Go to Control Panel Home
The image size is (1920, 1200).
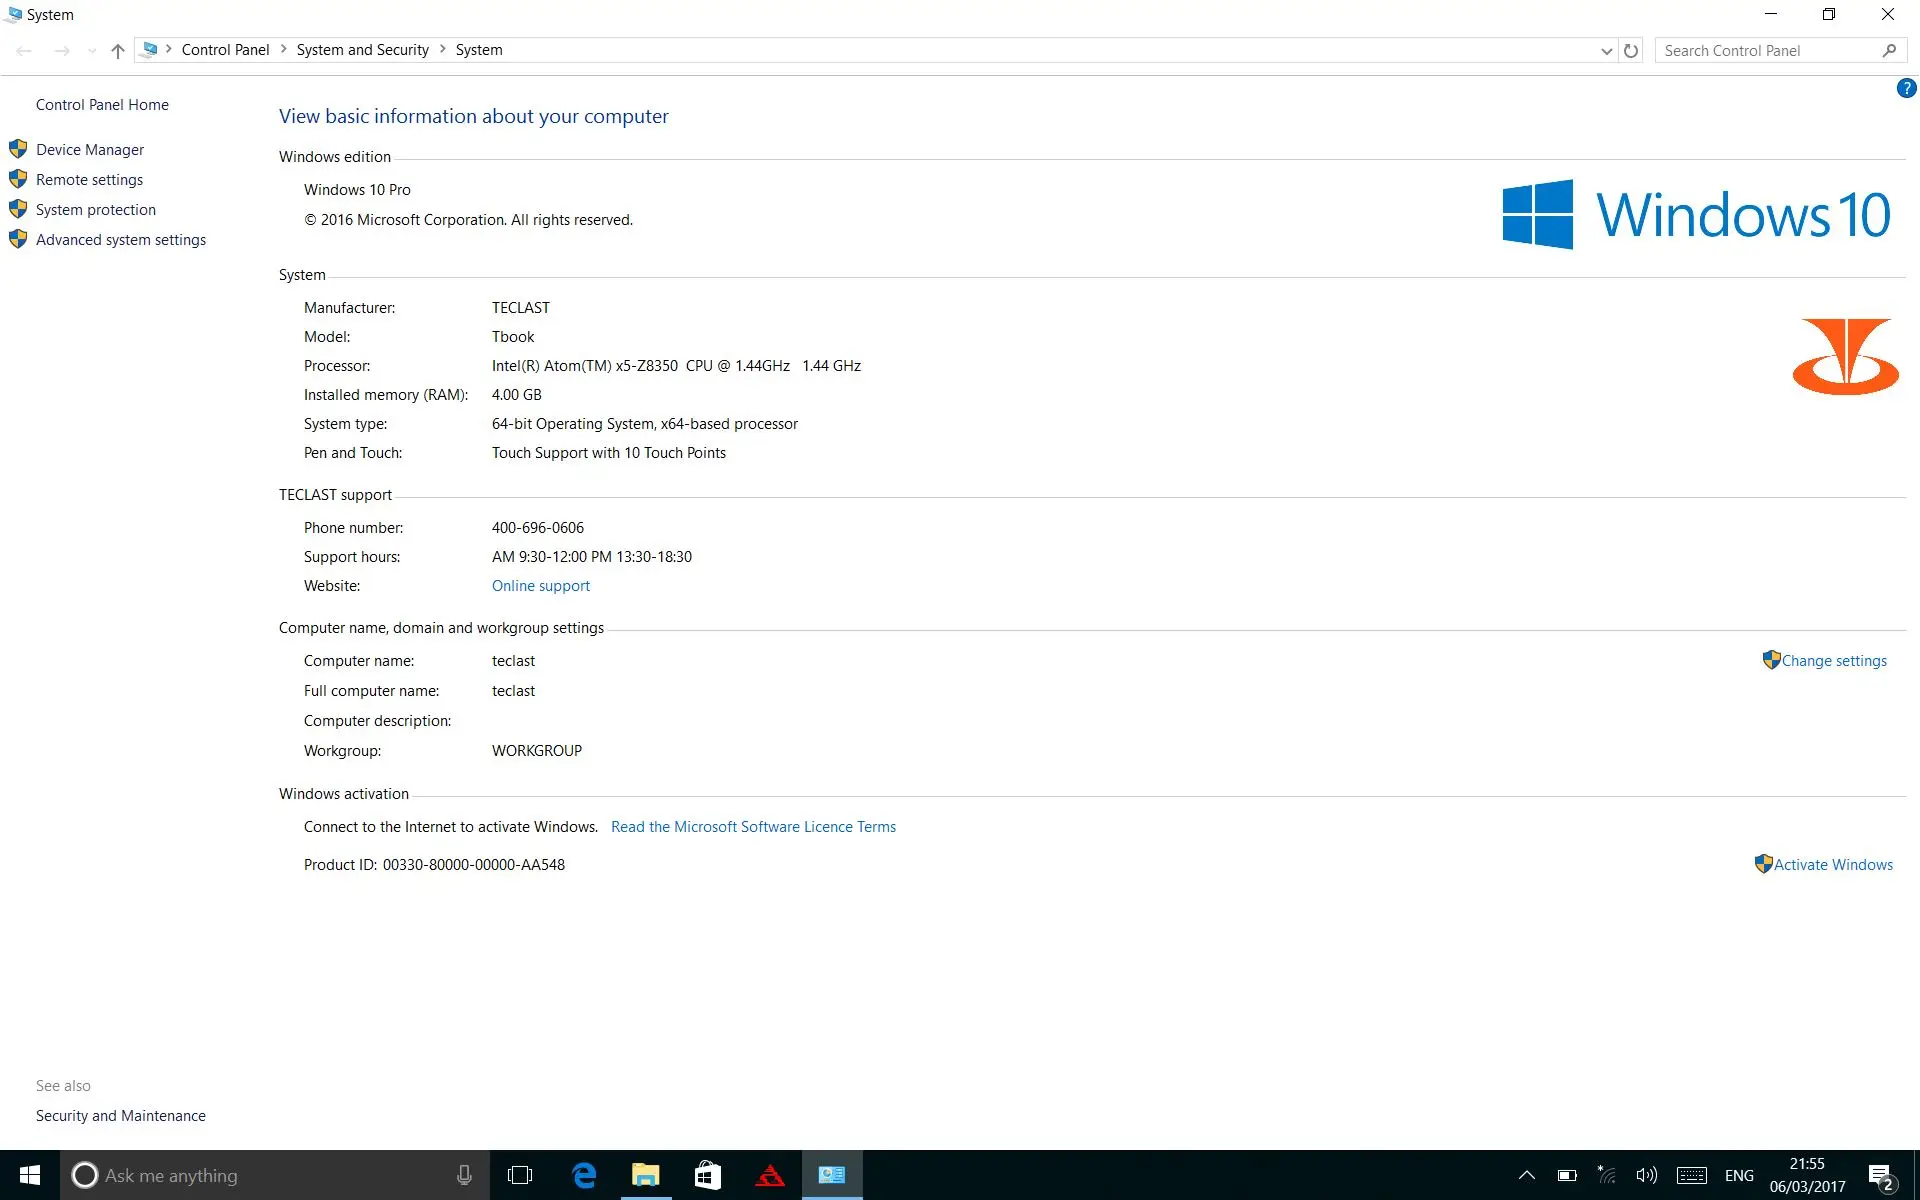(x=102, y=105)
